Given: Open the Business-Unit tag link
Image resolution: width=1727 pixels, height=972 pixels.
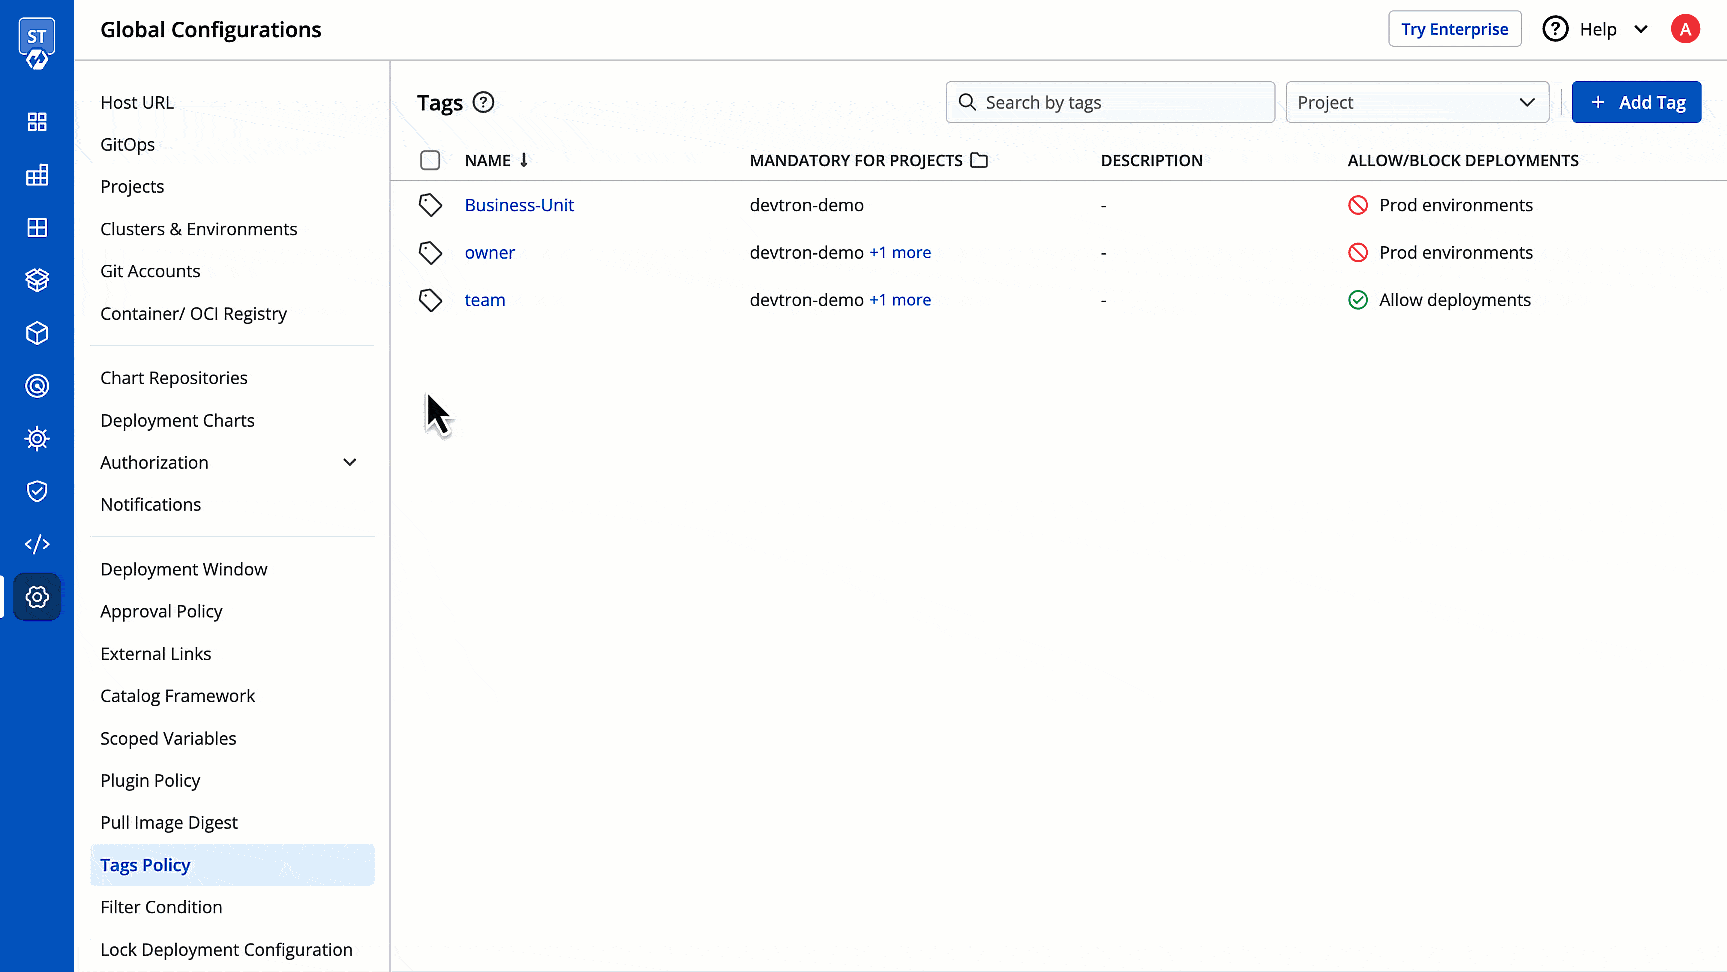Looking at the screenshot, I should 519,204.
